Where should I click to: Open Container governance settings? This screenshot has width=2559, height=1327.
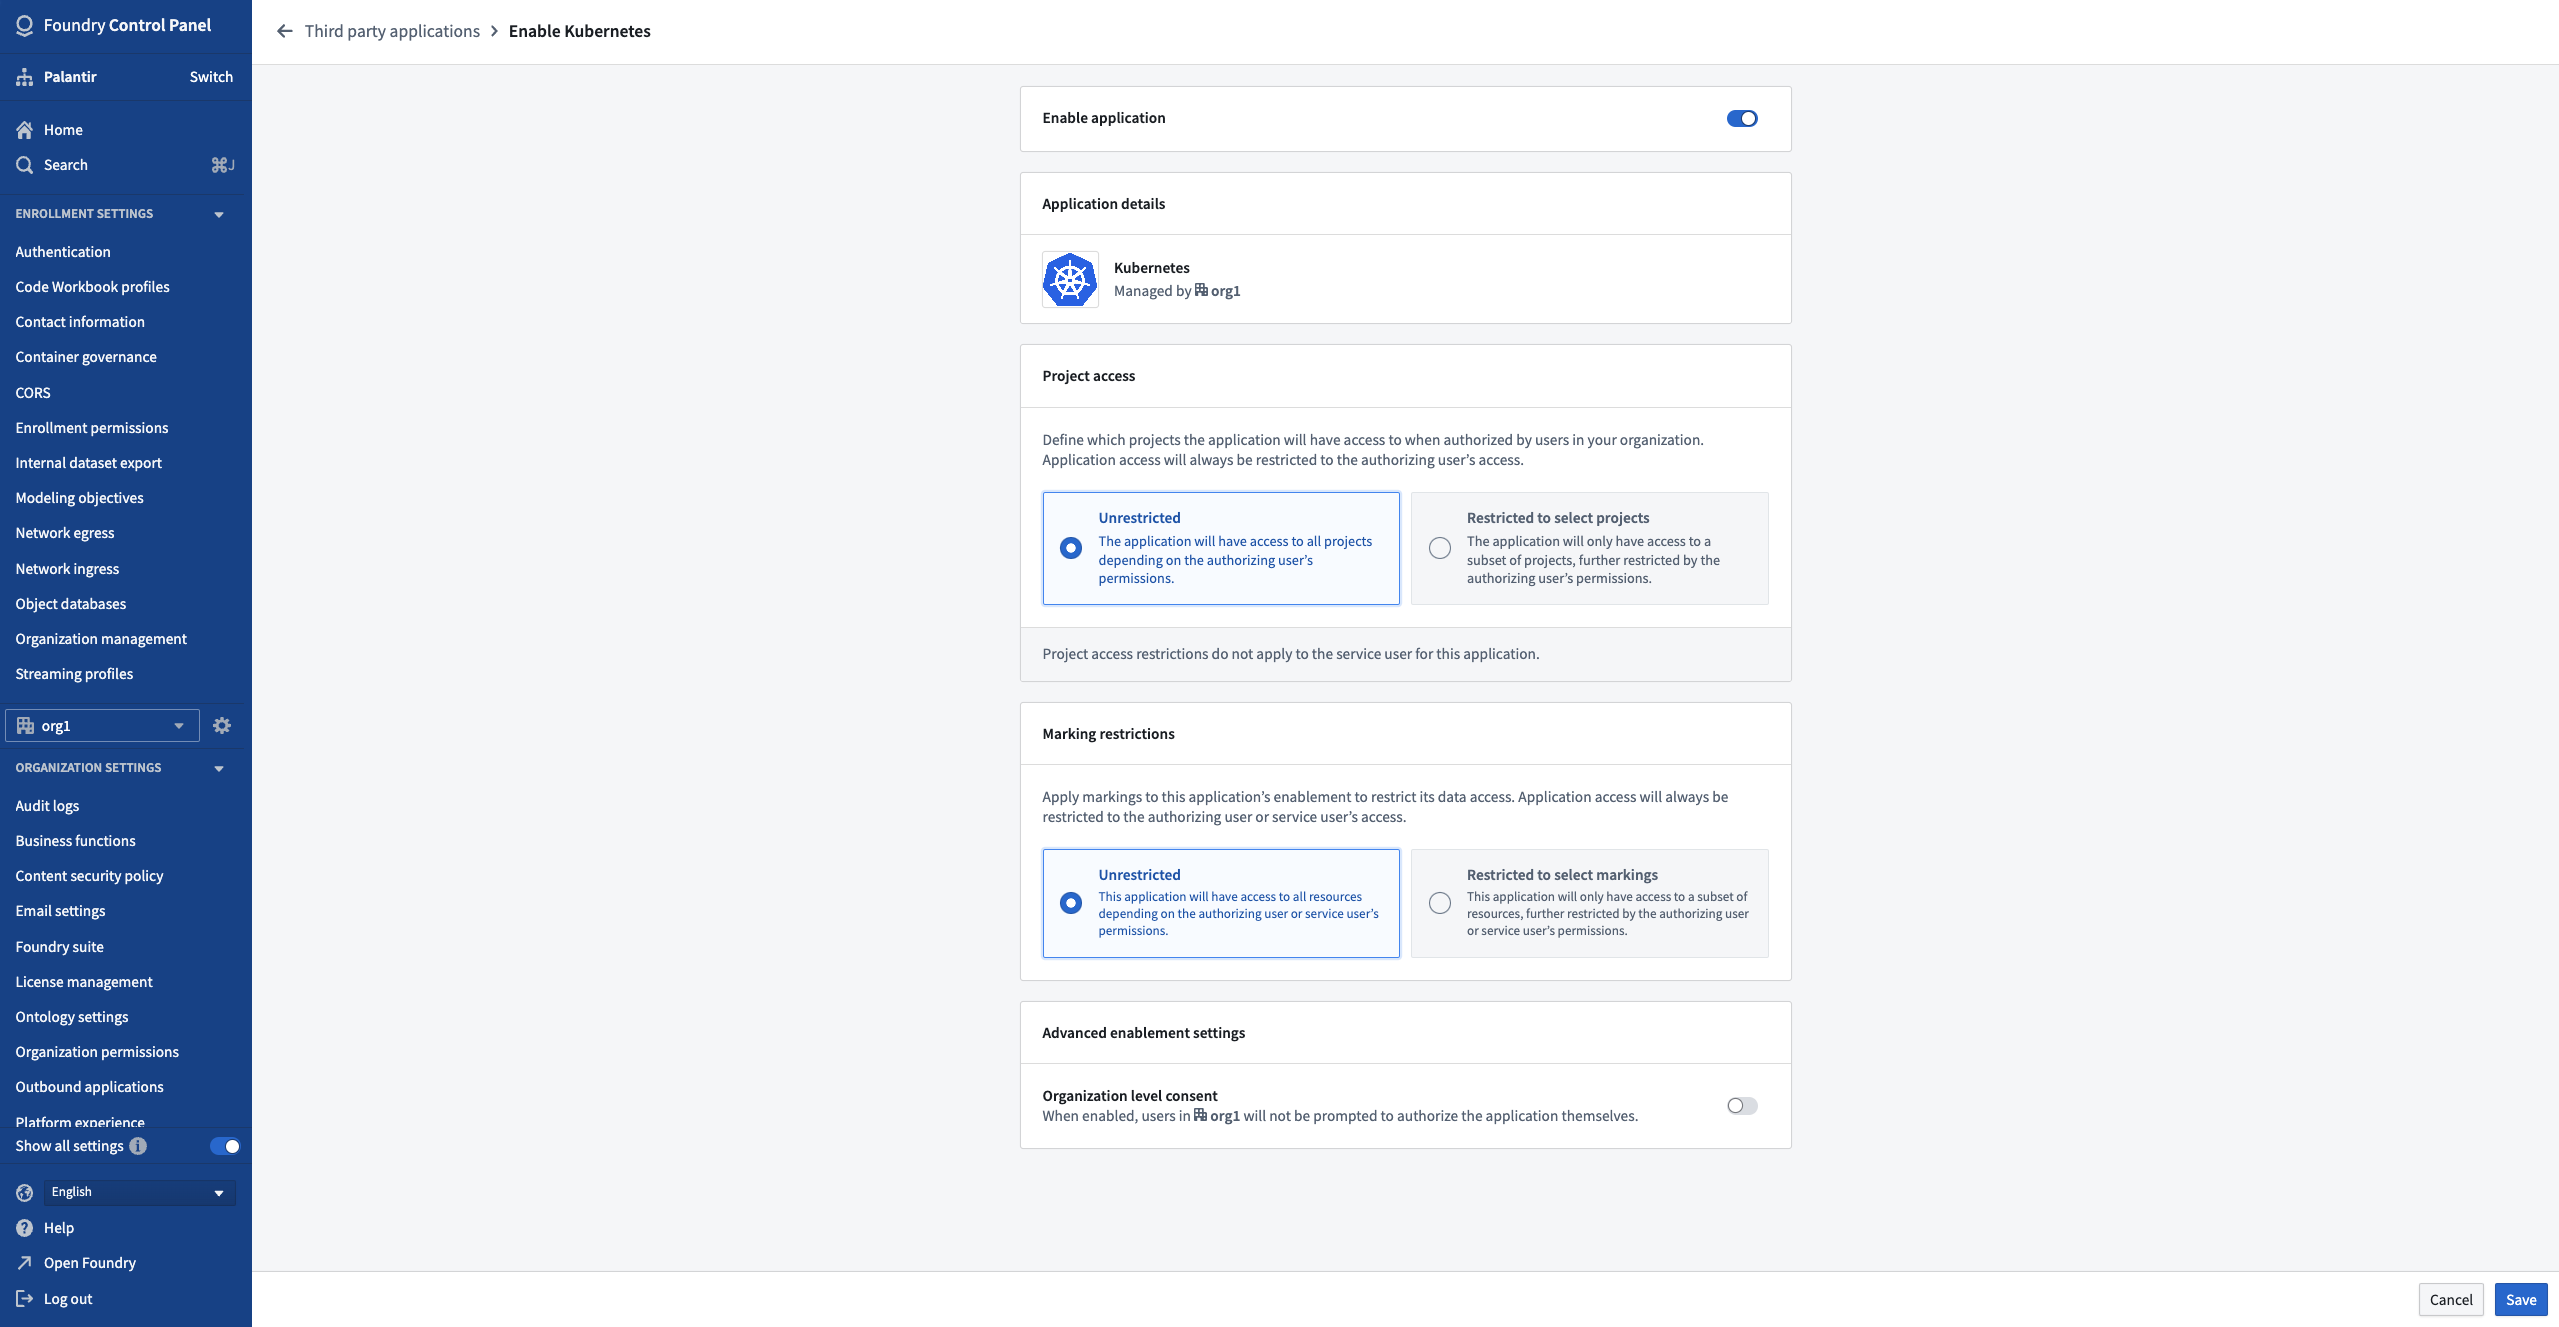(86, 357)
